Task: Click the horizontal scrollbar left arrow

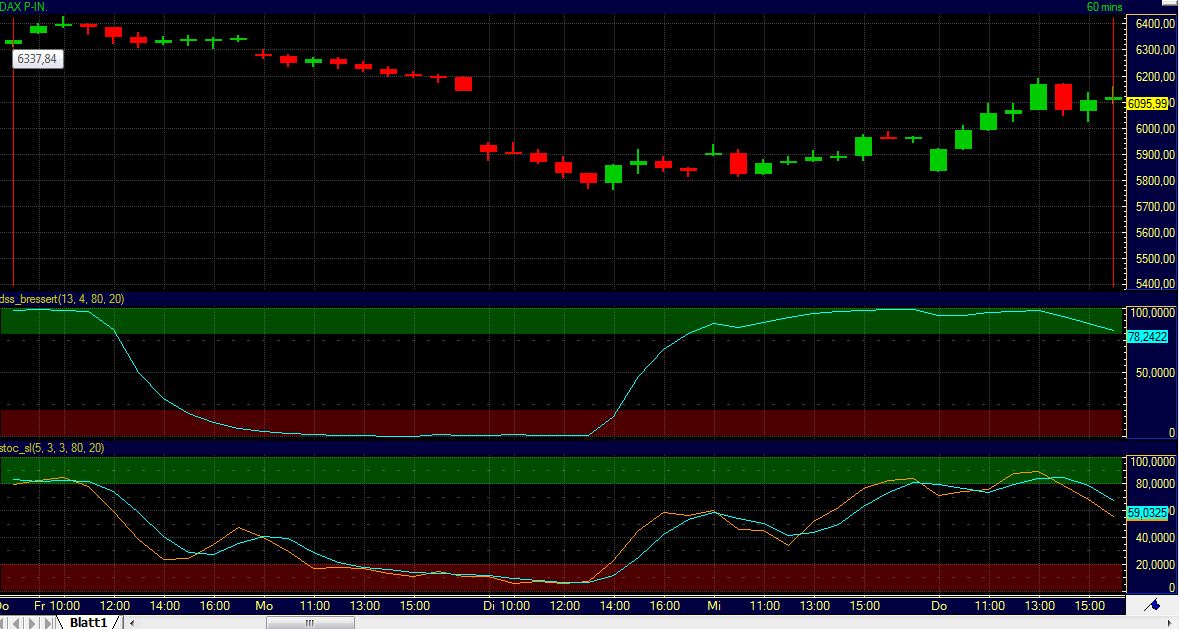Action: (132, 623)
